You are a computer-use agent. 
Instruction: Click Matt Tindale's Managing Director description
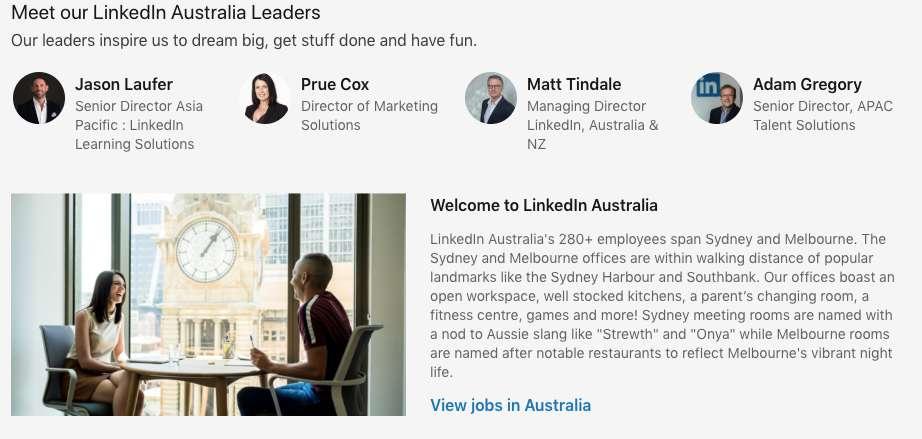point(592,125)
